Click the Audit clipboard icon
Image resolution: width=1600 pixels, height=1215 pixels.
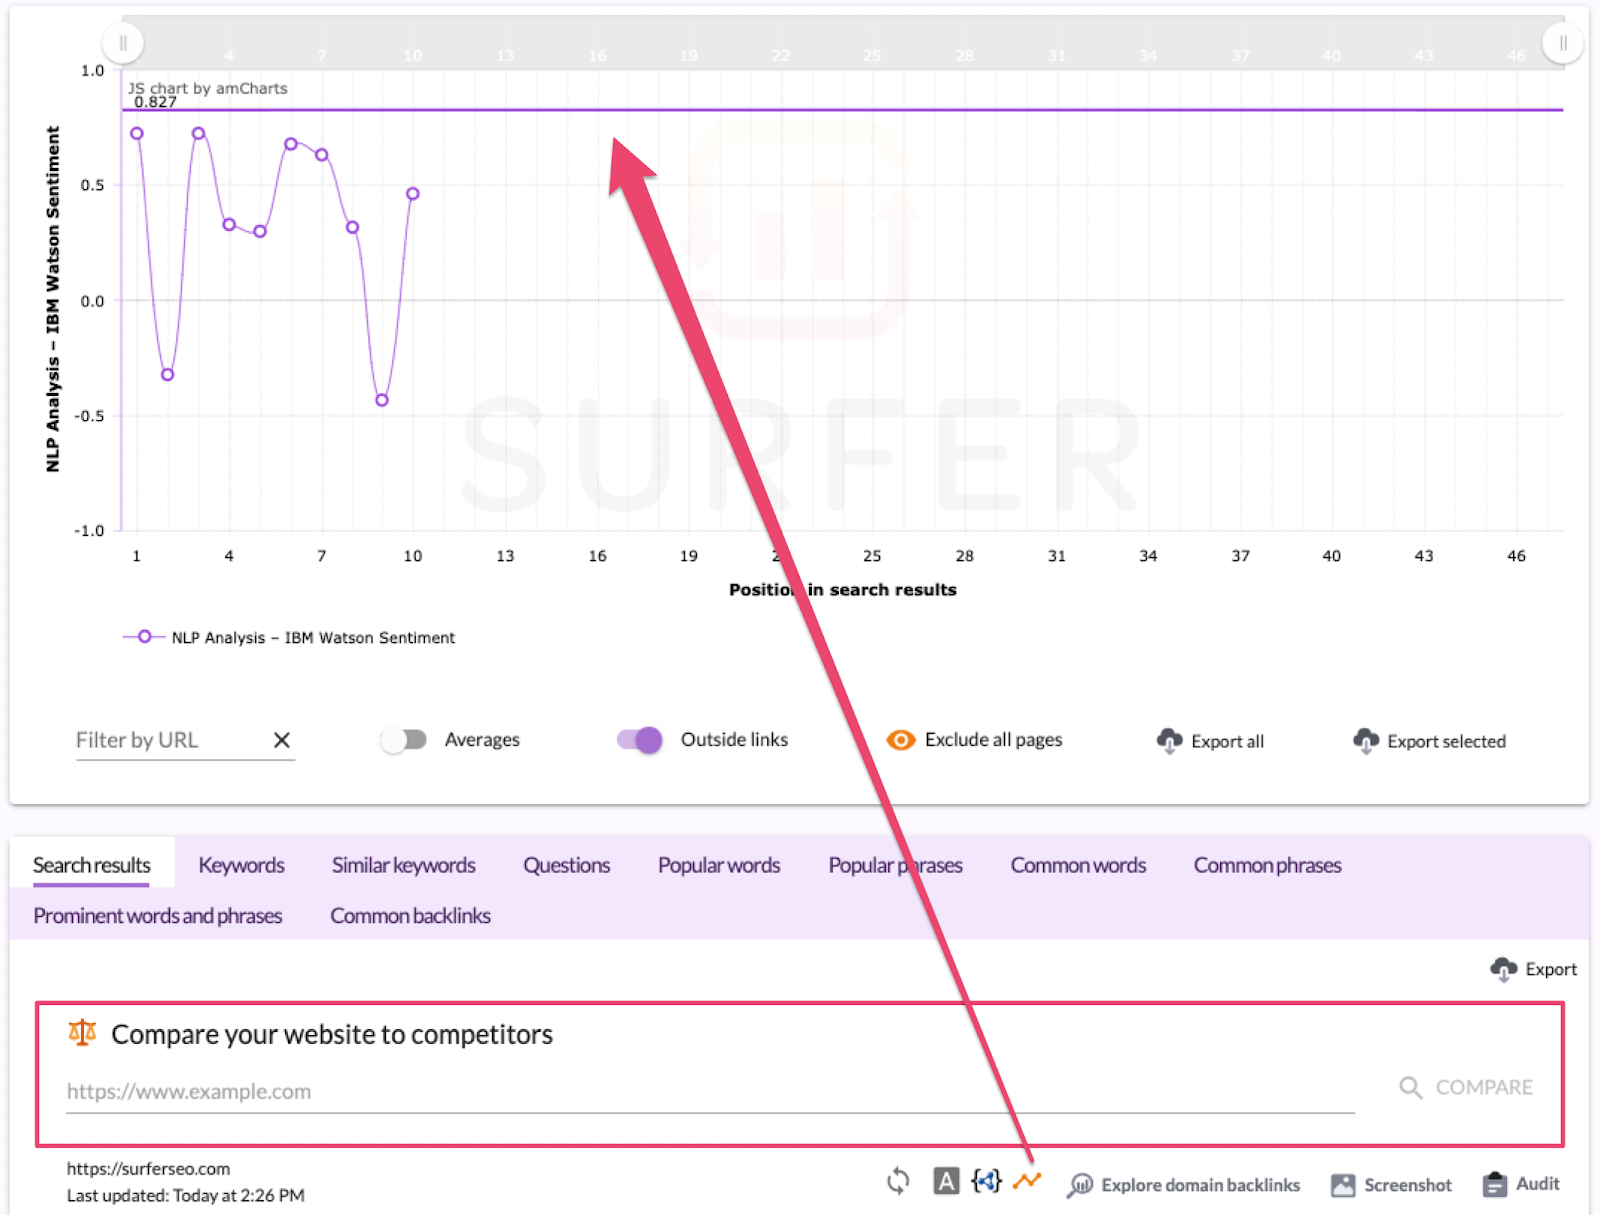coord(1495,1184)
